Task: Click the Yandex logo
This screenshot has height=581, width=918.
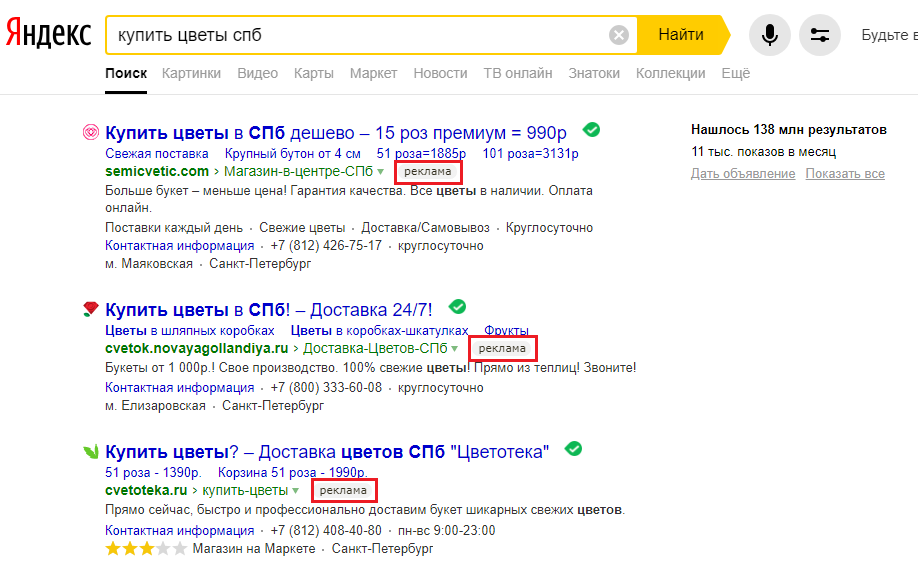Action: coord(49,34)
